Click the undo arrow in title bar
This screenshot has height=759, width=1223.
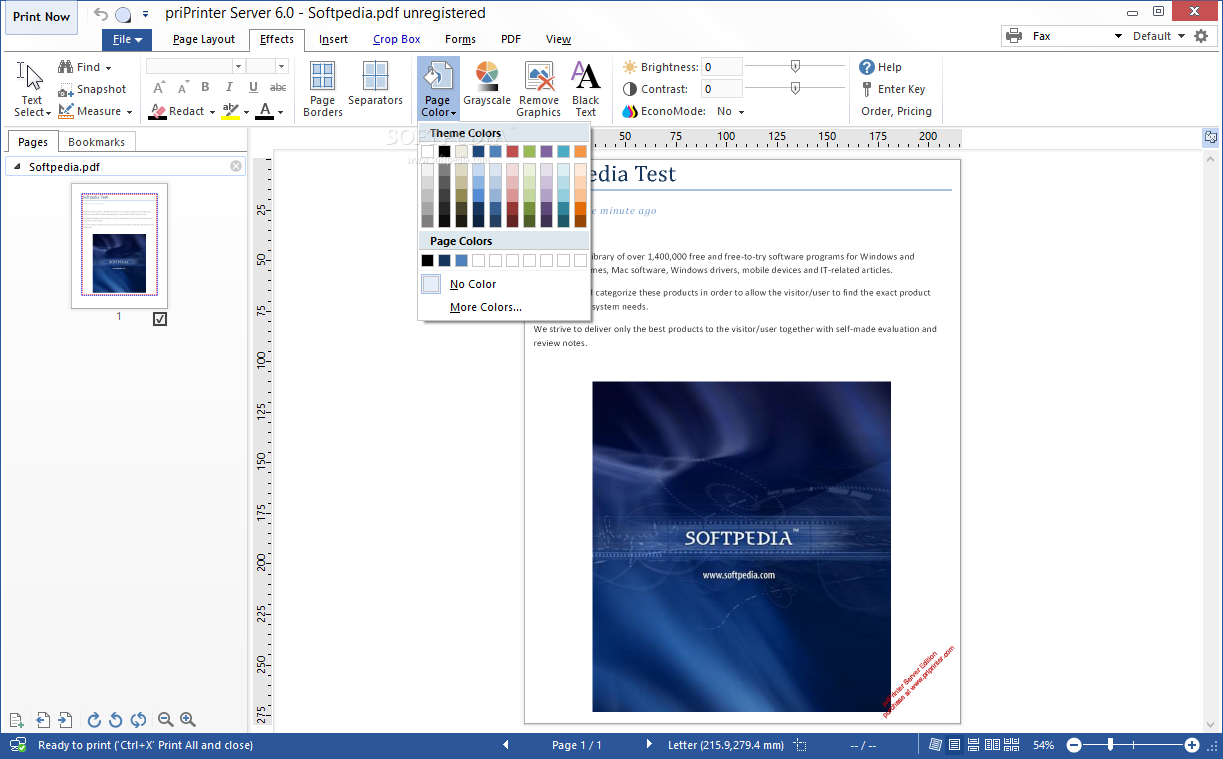coord(100,14)
